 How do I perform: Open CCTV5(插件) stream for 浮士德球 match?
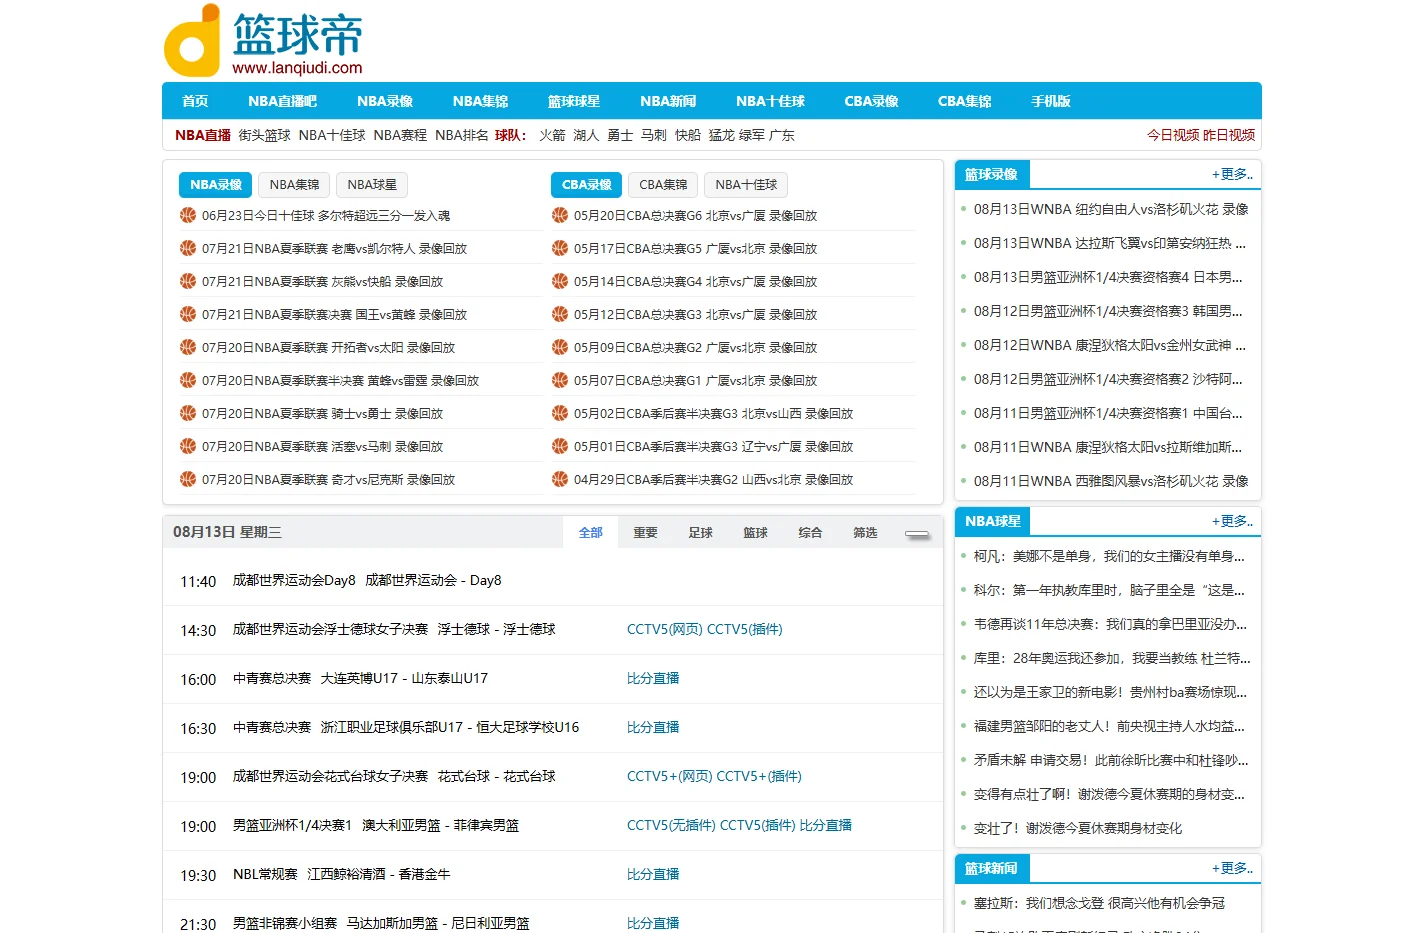(745, 629)
